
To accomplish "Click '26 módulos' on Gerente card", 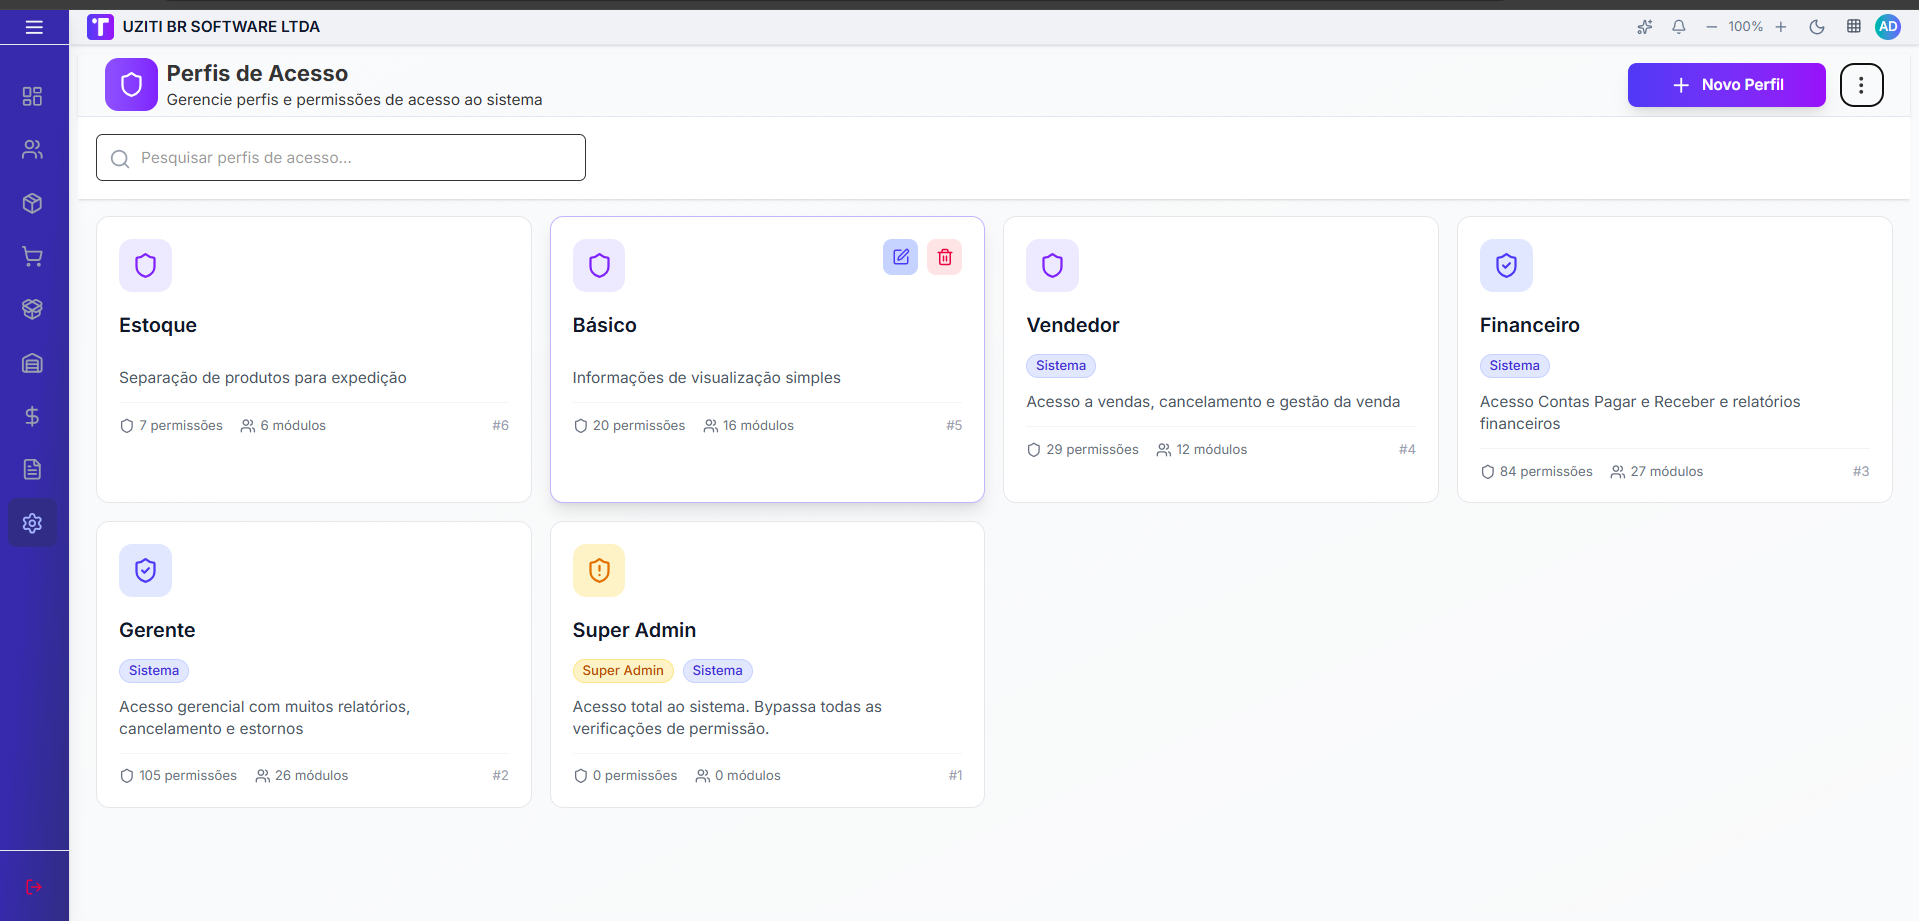I will (302, 776).
